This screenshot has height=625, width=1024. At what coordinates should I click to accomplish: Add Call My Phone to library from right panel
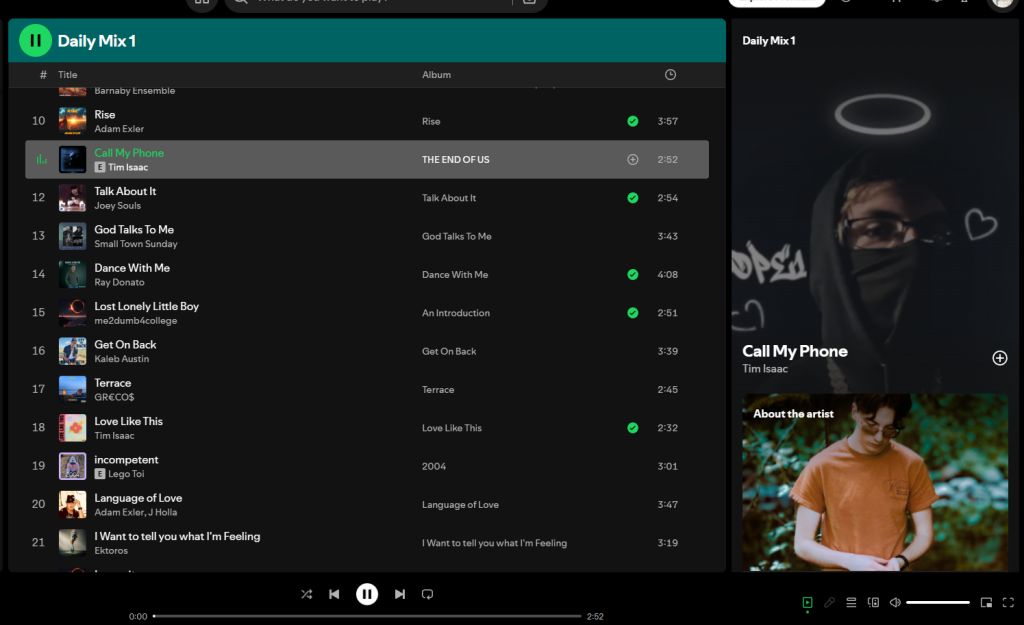pos(1000,358)
